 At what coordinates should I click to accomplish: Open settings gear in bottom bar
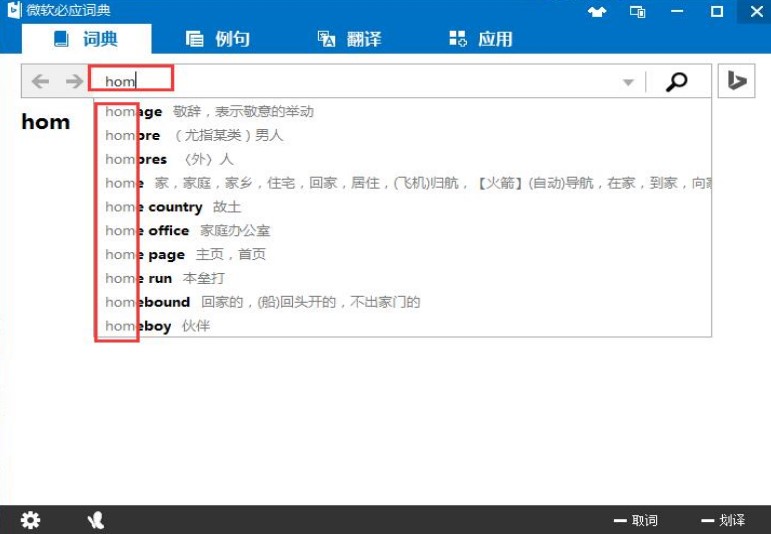pyautogui.click(x=30, y=520)
